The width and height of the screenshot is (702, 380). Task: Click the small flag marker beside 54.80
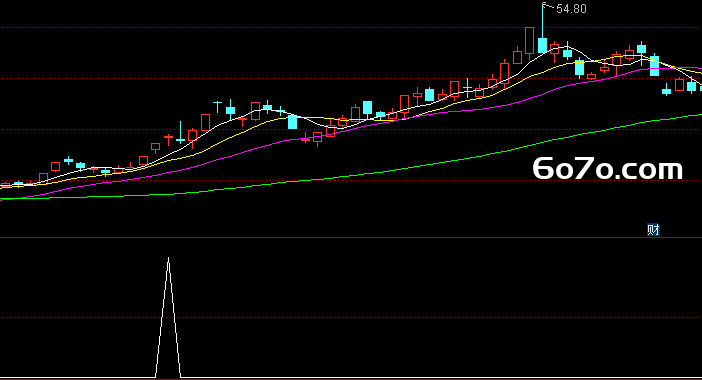(x=547, y=6)
